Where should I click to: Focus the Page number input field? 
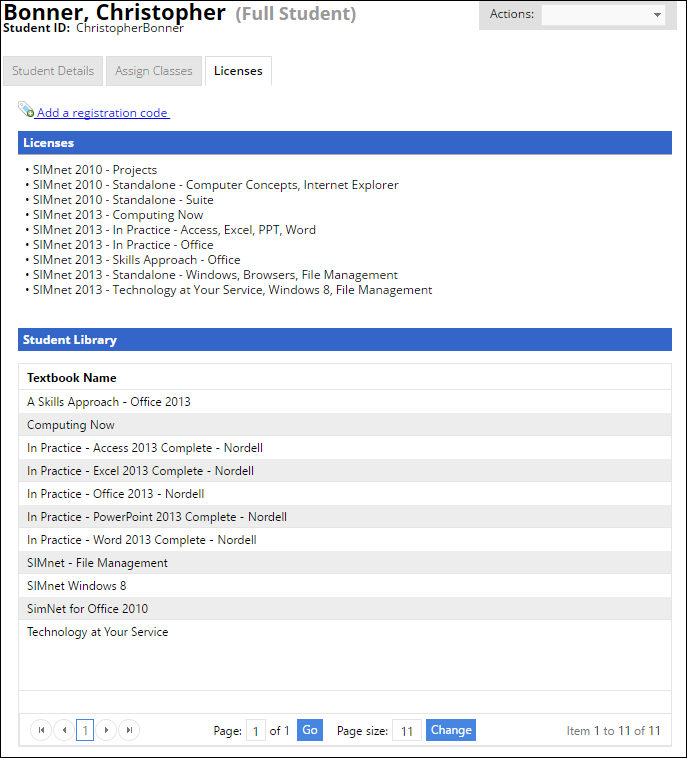(x=256, y=730)
